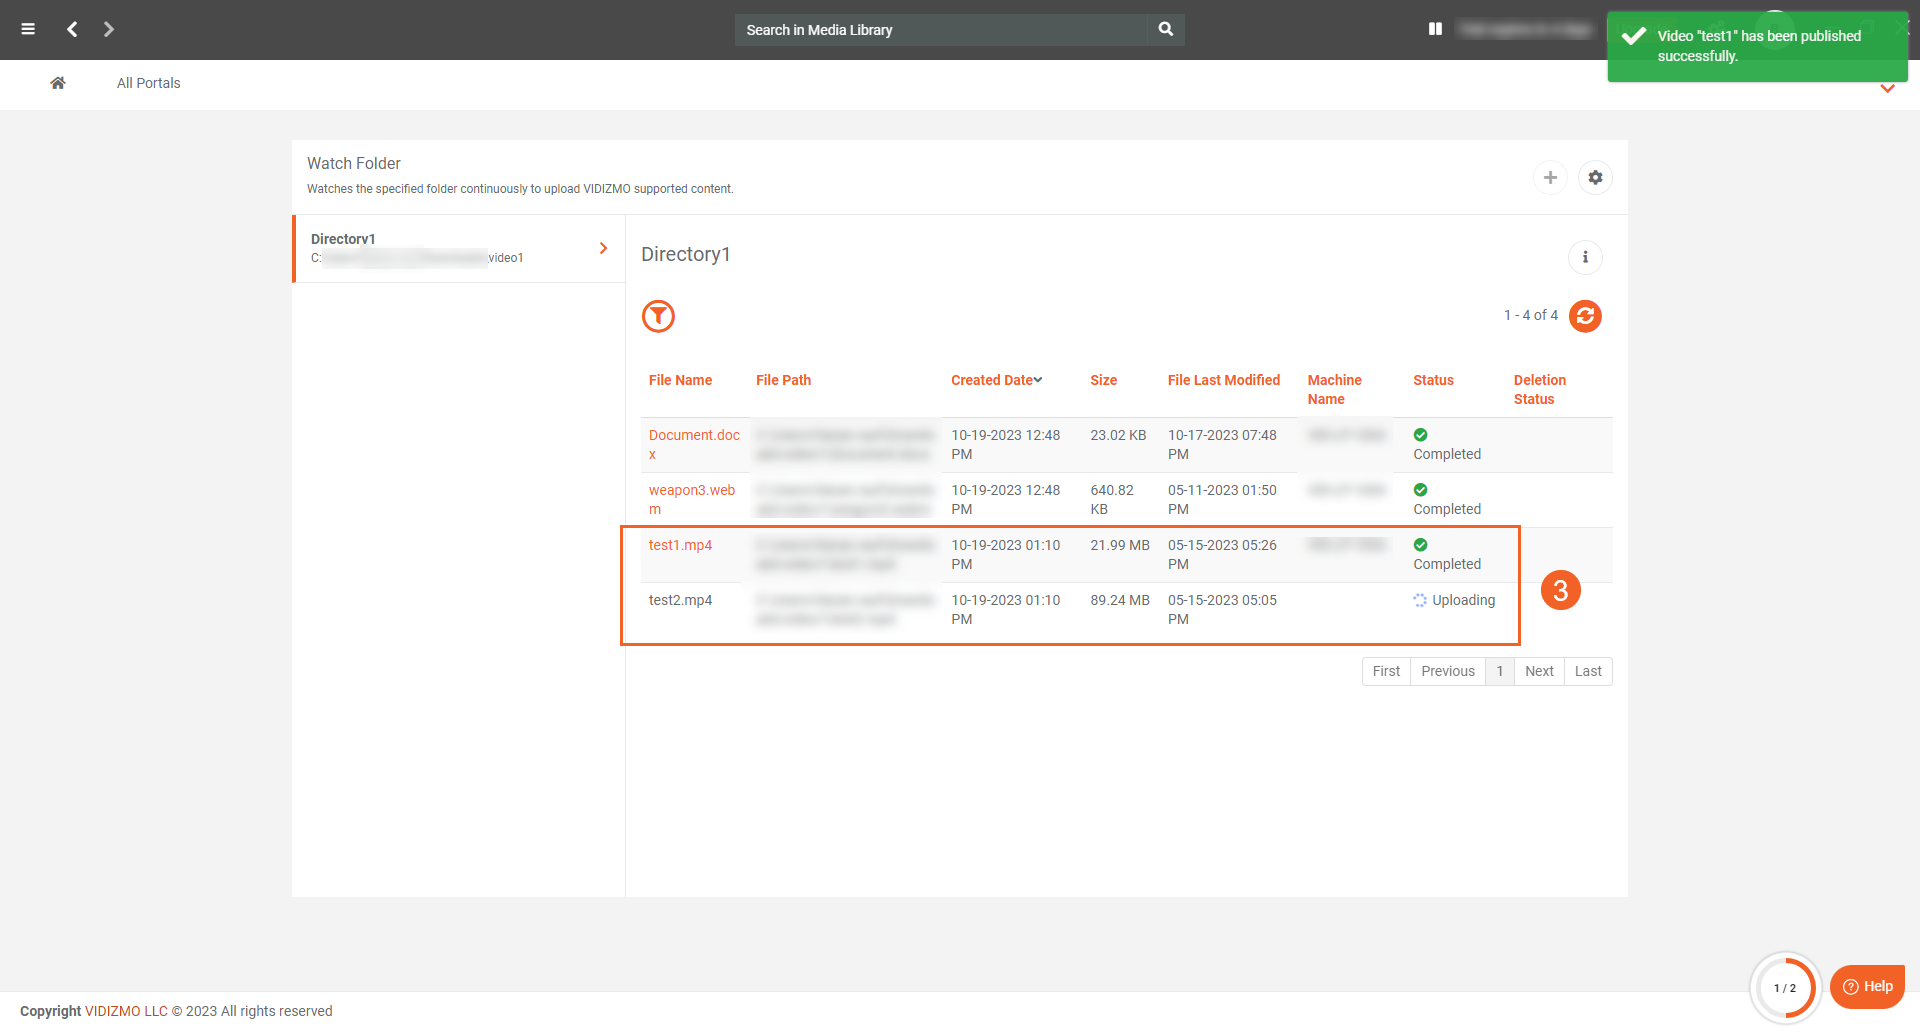Jump to Last page
This screenshot has width=1920, height=1032.
coord(1588,671)
